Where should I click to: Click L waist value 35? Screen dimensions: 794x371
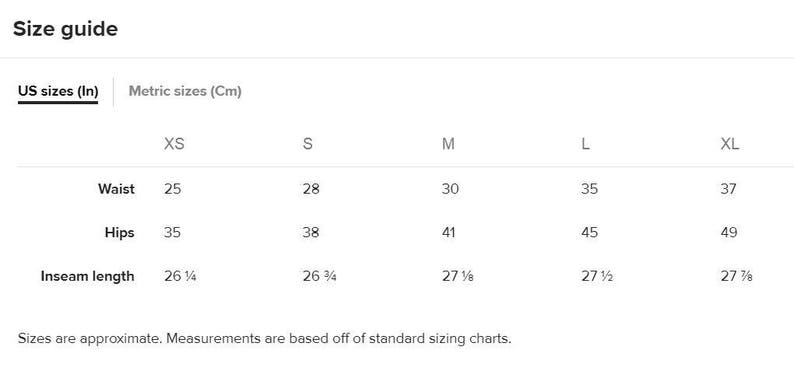click(x=589, y=189)
